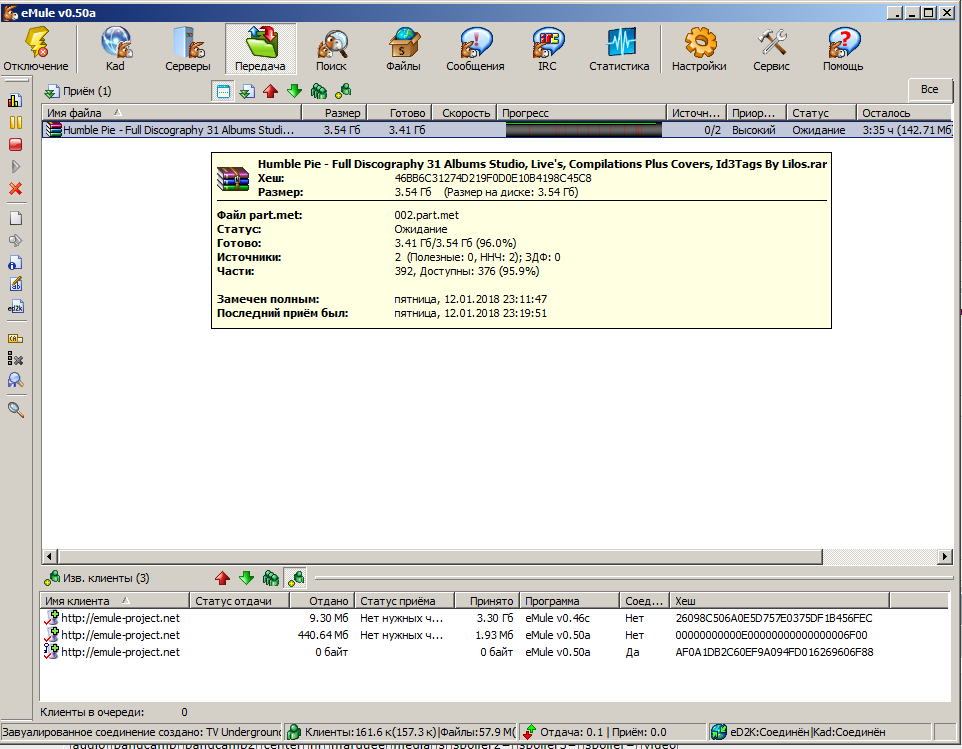Image resolution: width=962 pixels, height=749 pixels.
Task: Select the Передача transfers page
Action: tap(260, 49)
